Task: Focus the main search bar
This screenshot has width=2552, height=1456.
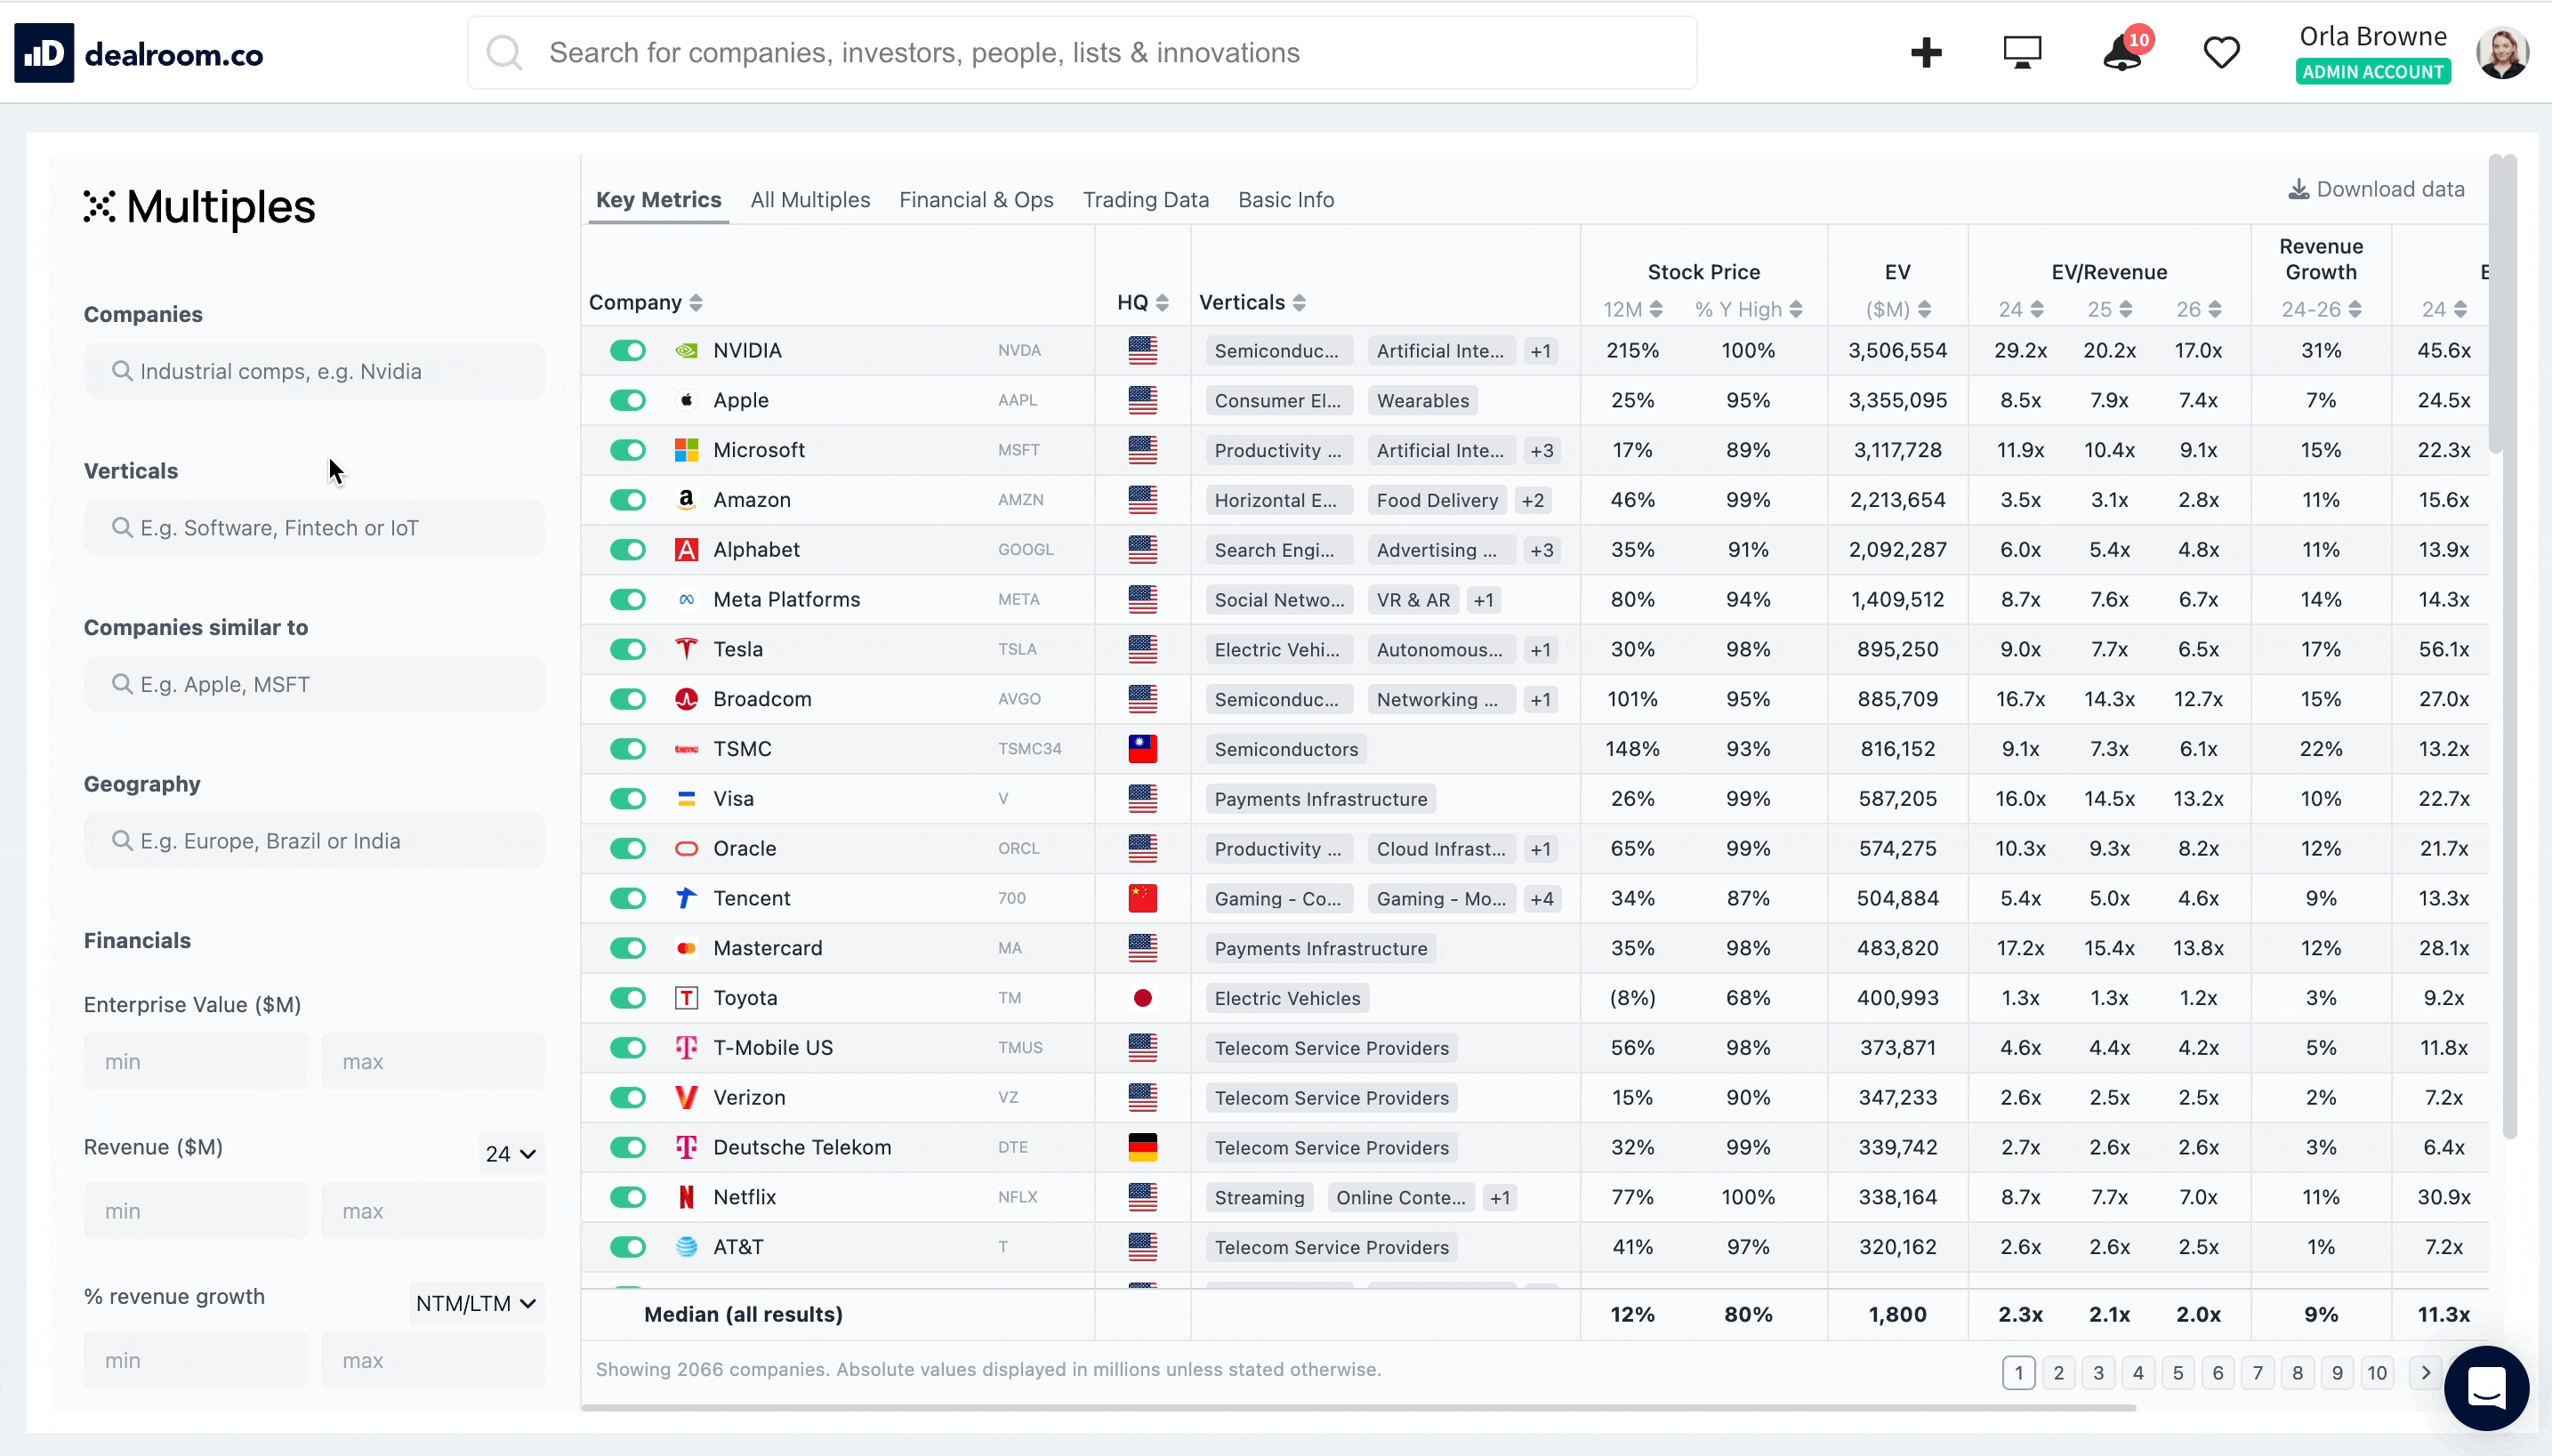Action: tap(1082, 53)
